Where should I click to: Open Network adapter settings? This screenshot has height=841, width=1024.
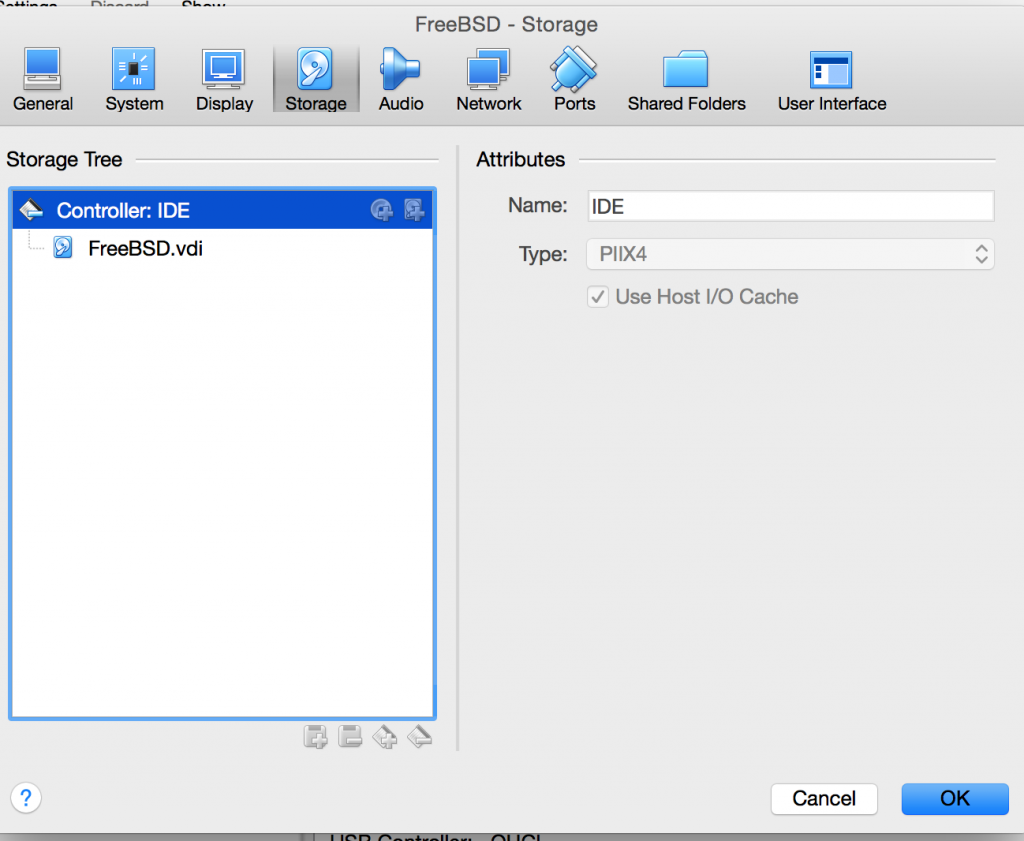[489, 80]
